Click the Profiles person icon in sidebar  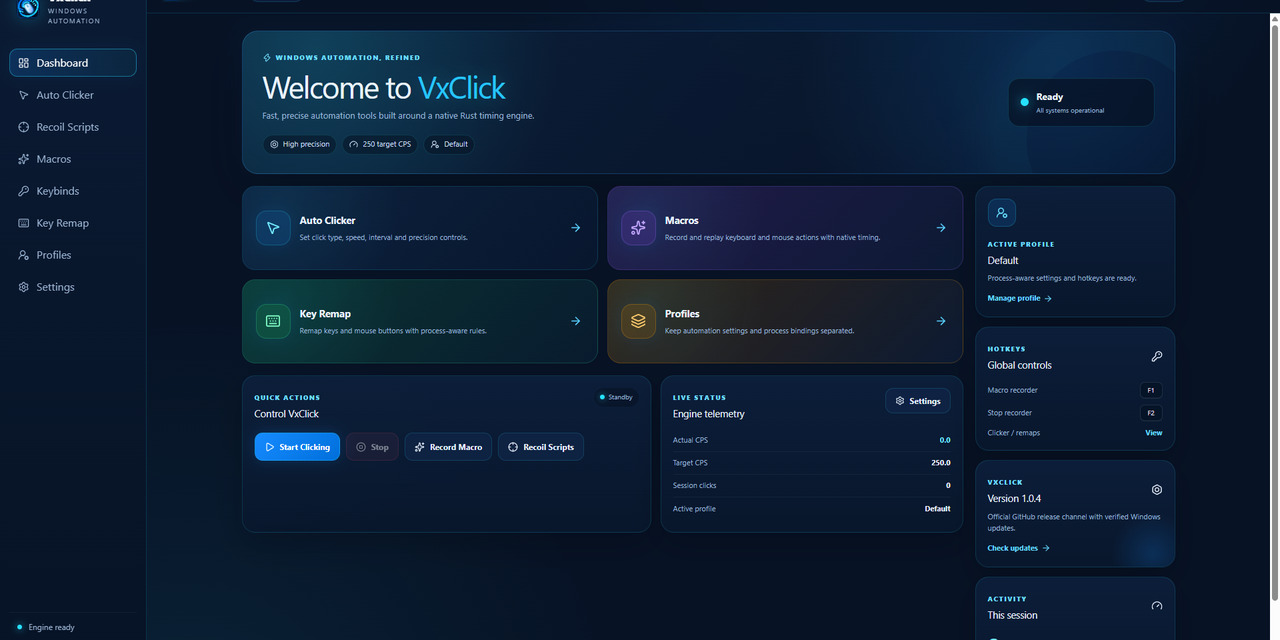point(24,255)
